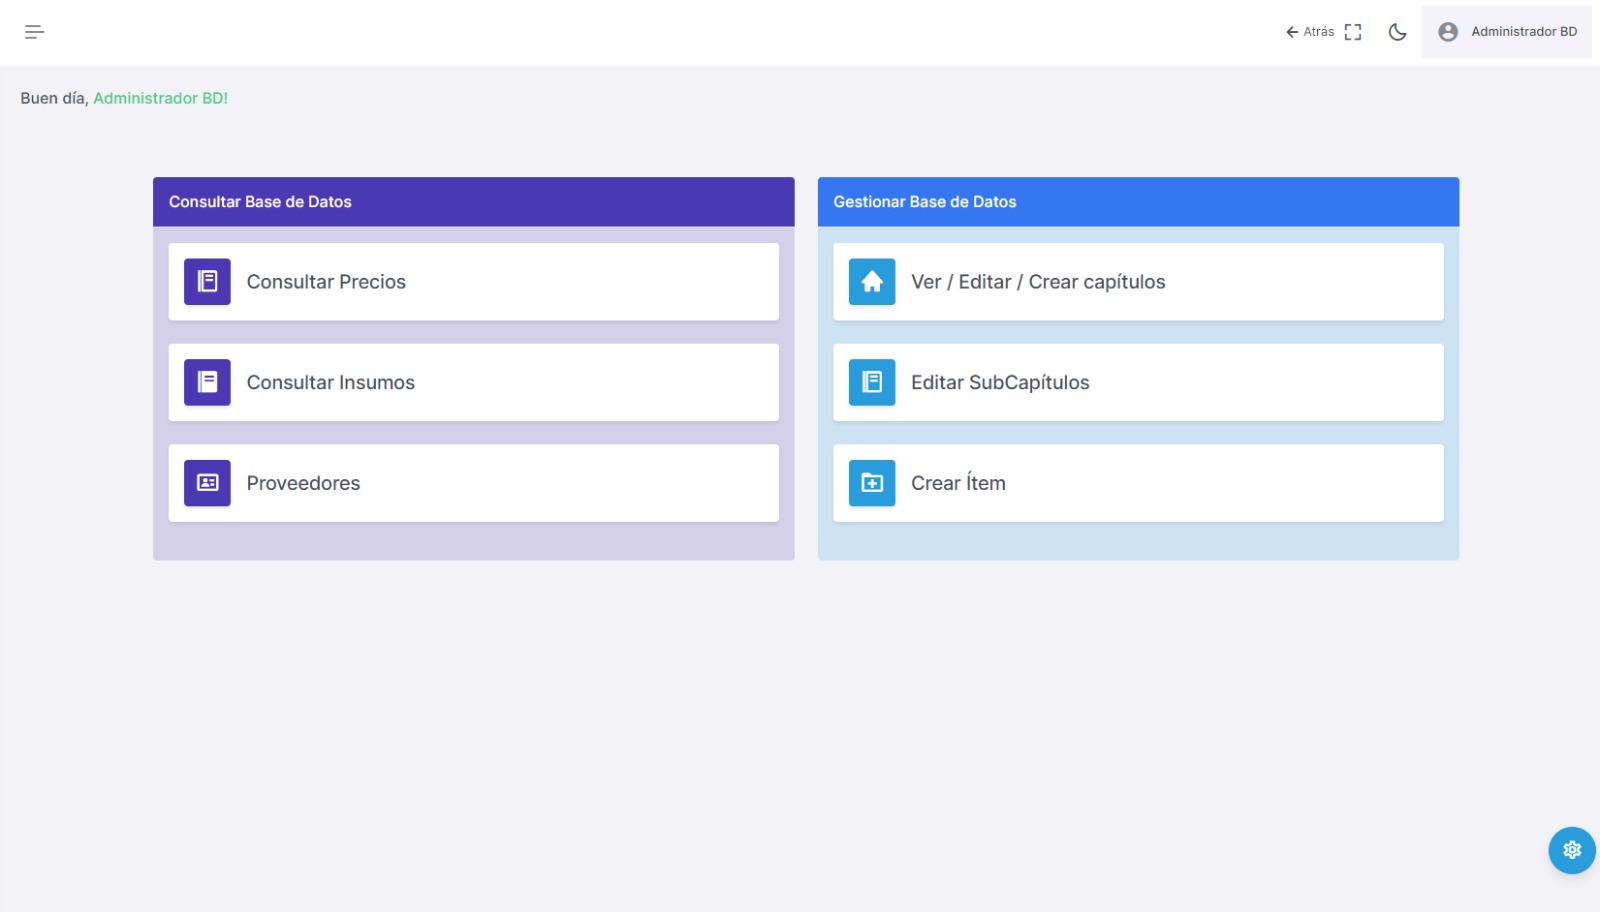Open the floating settings gear button
The height and width of the screenshot is (912, 1600).
click(x=1571, y=850)
